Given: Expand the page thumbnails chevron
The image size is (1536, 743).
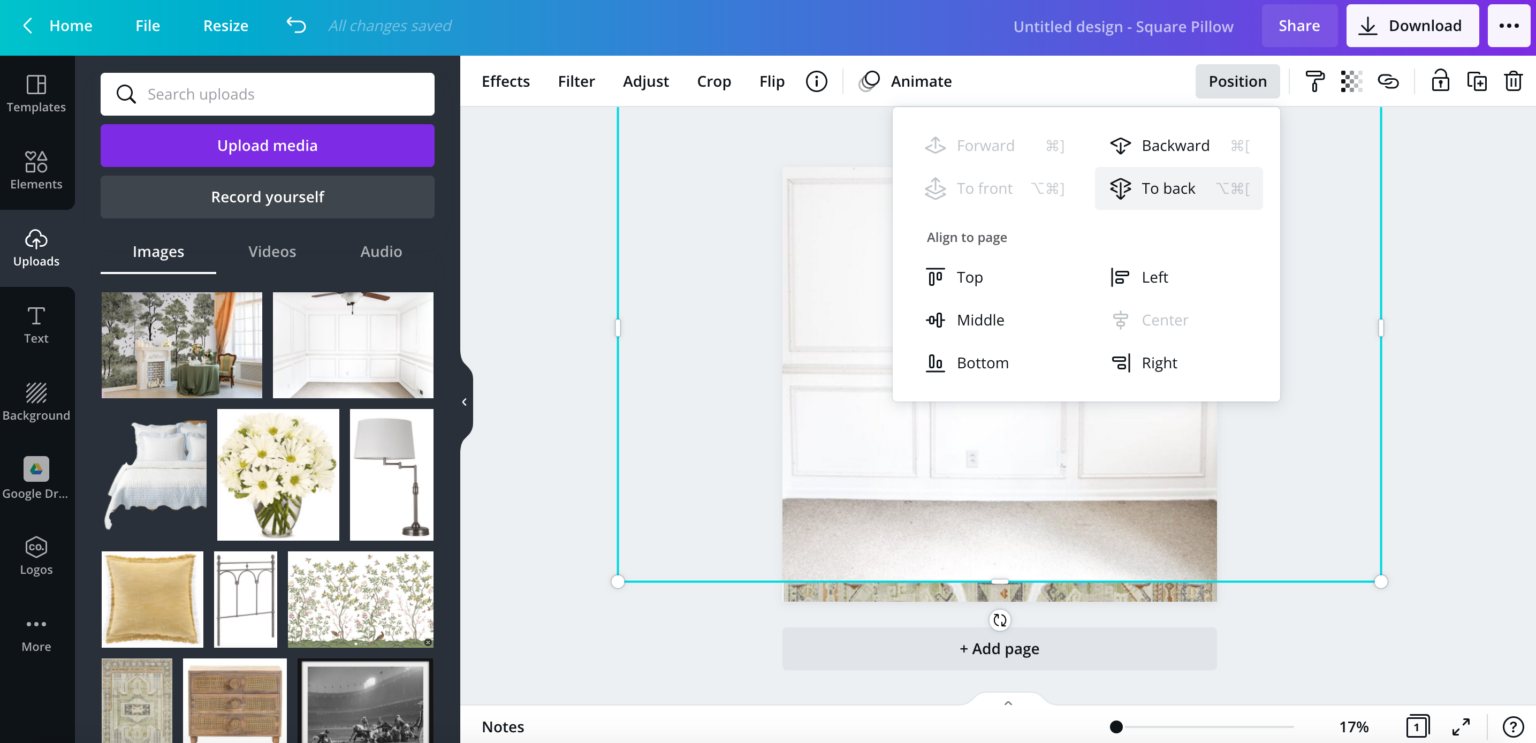Looking at the screenshot, I should click(x=1008, y=703).
